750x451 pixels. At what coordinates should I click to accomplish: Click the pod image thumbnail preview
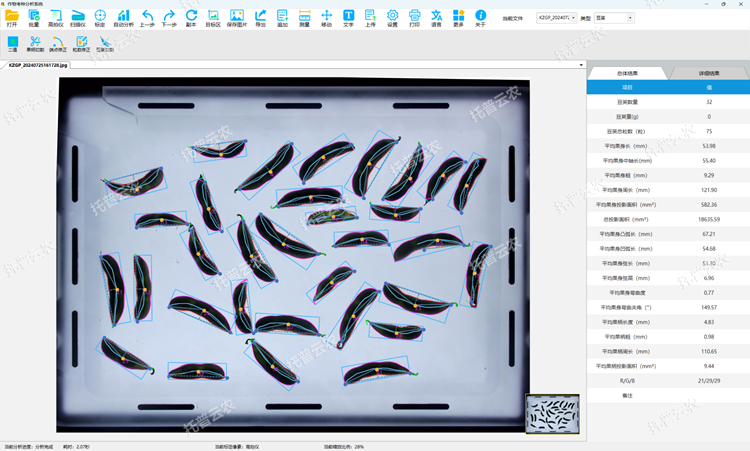click(553, 412)
